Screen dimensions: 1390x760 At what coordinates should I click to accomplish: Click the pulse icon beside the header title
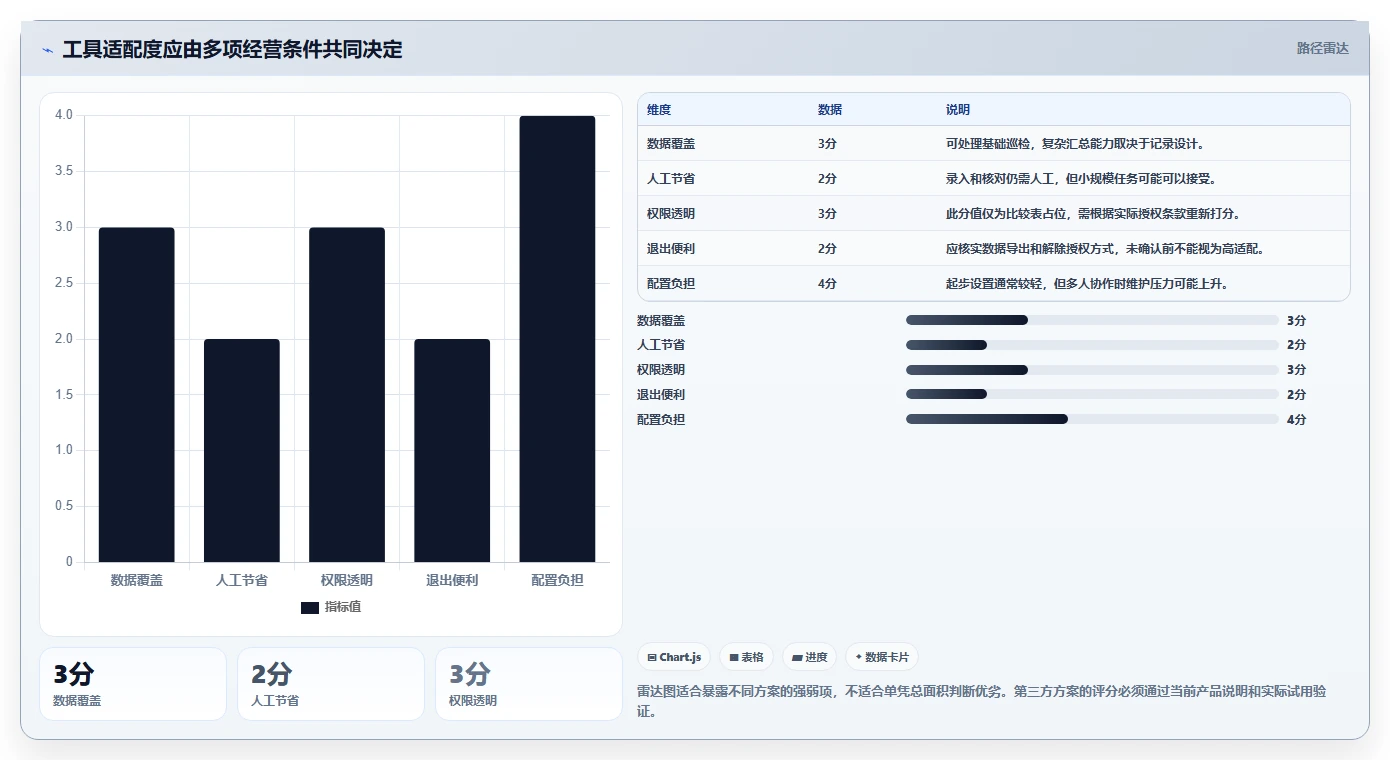click(x=47, y=50)
